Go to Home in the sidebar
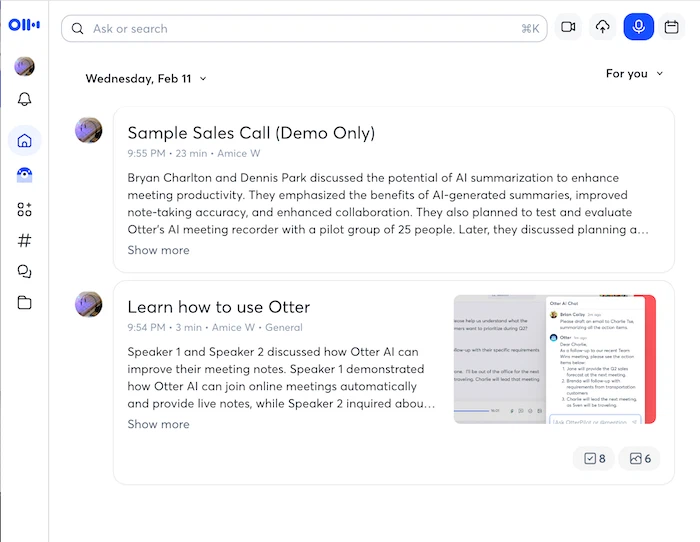700x542 pixels. click(25, 140)
